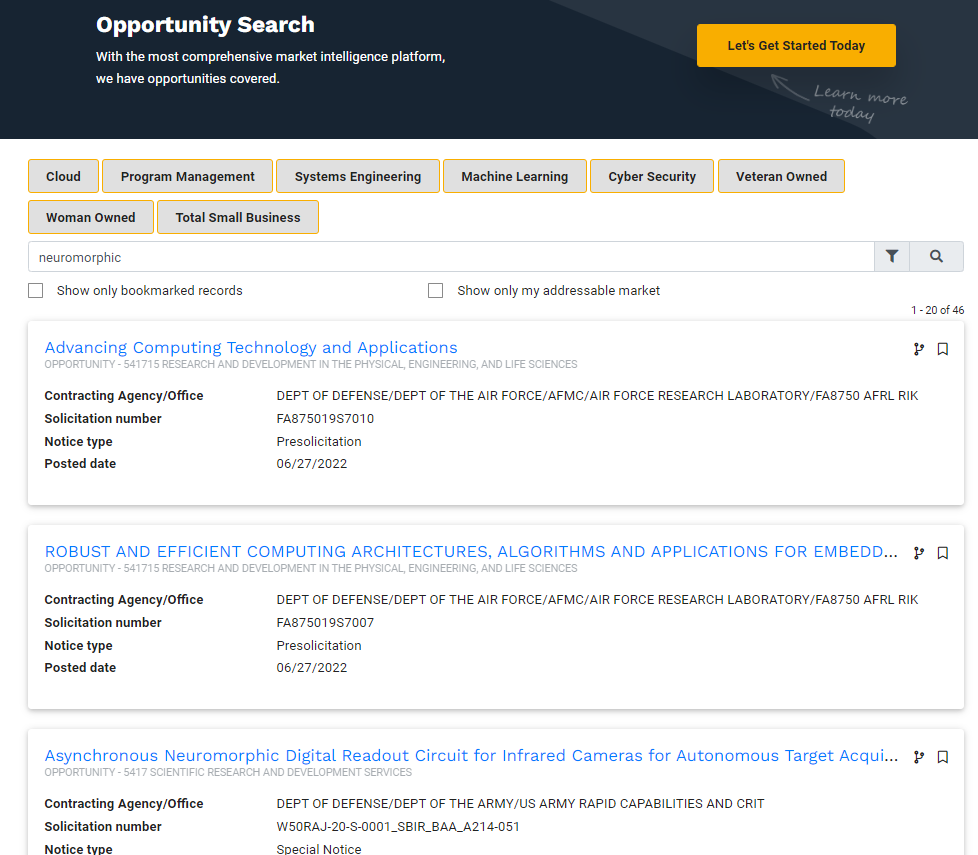Open Asynchronous Neuromorphic Digital Readout Circuit link

(471, 755)
